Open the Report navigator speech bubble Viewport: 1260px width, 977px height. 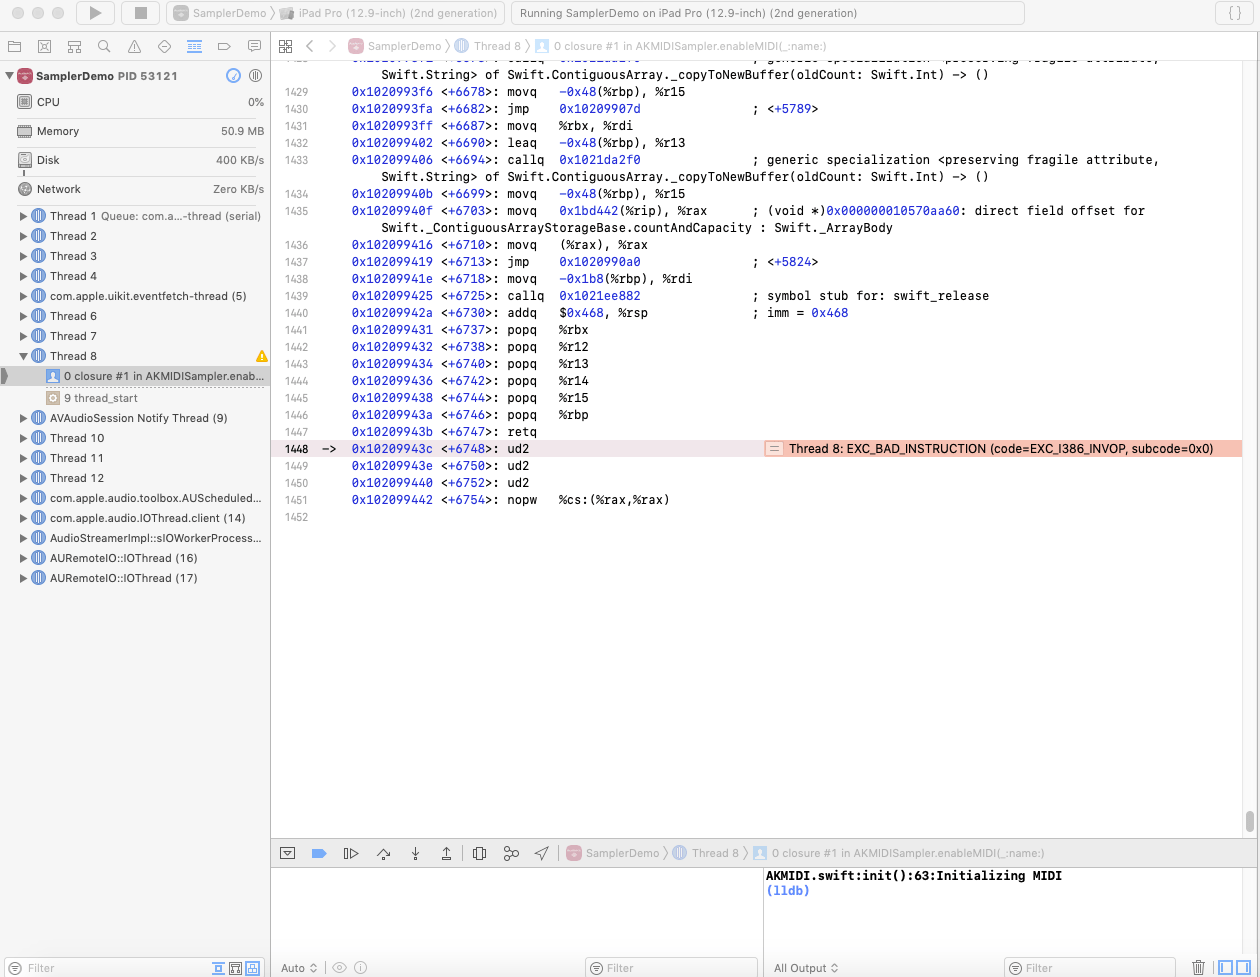point(254,46)
